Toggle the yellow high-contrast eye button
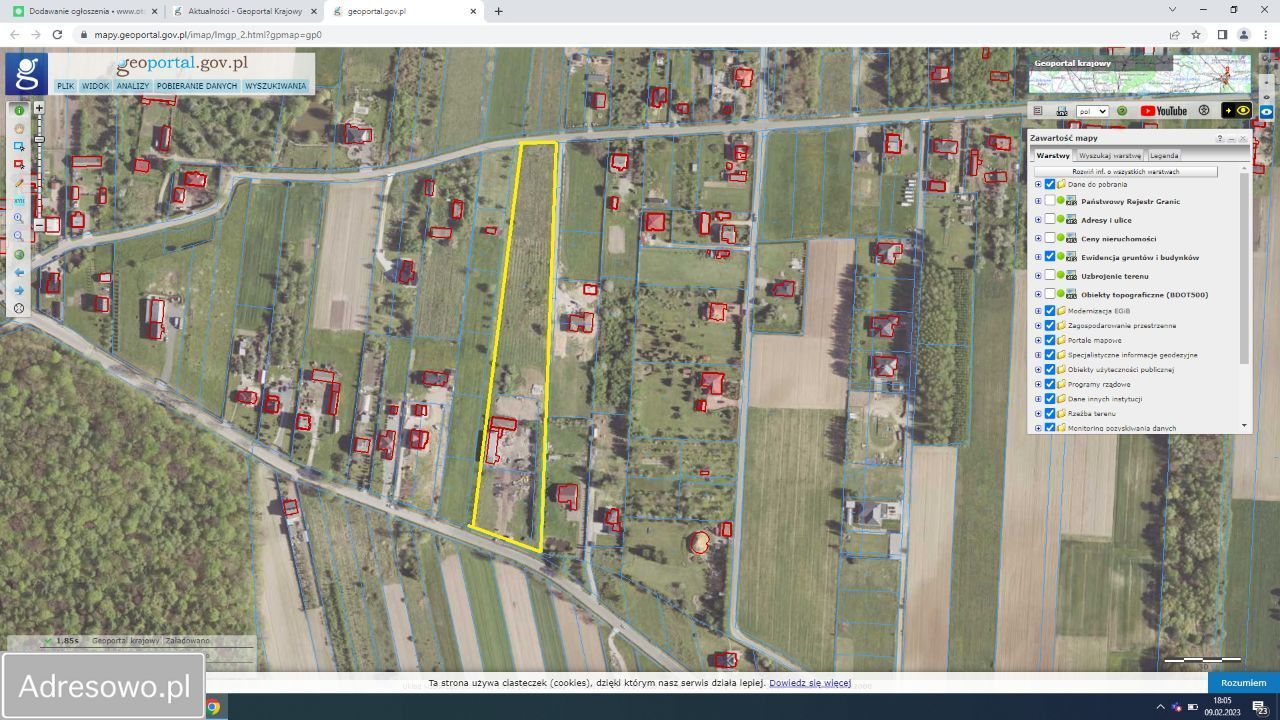Image resolution: width=1280 pixels, height=720 pixels. [1236, 111]
